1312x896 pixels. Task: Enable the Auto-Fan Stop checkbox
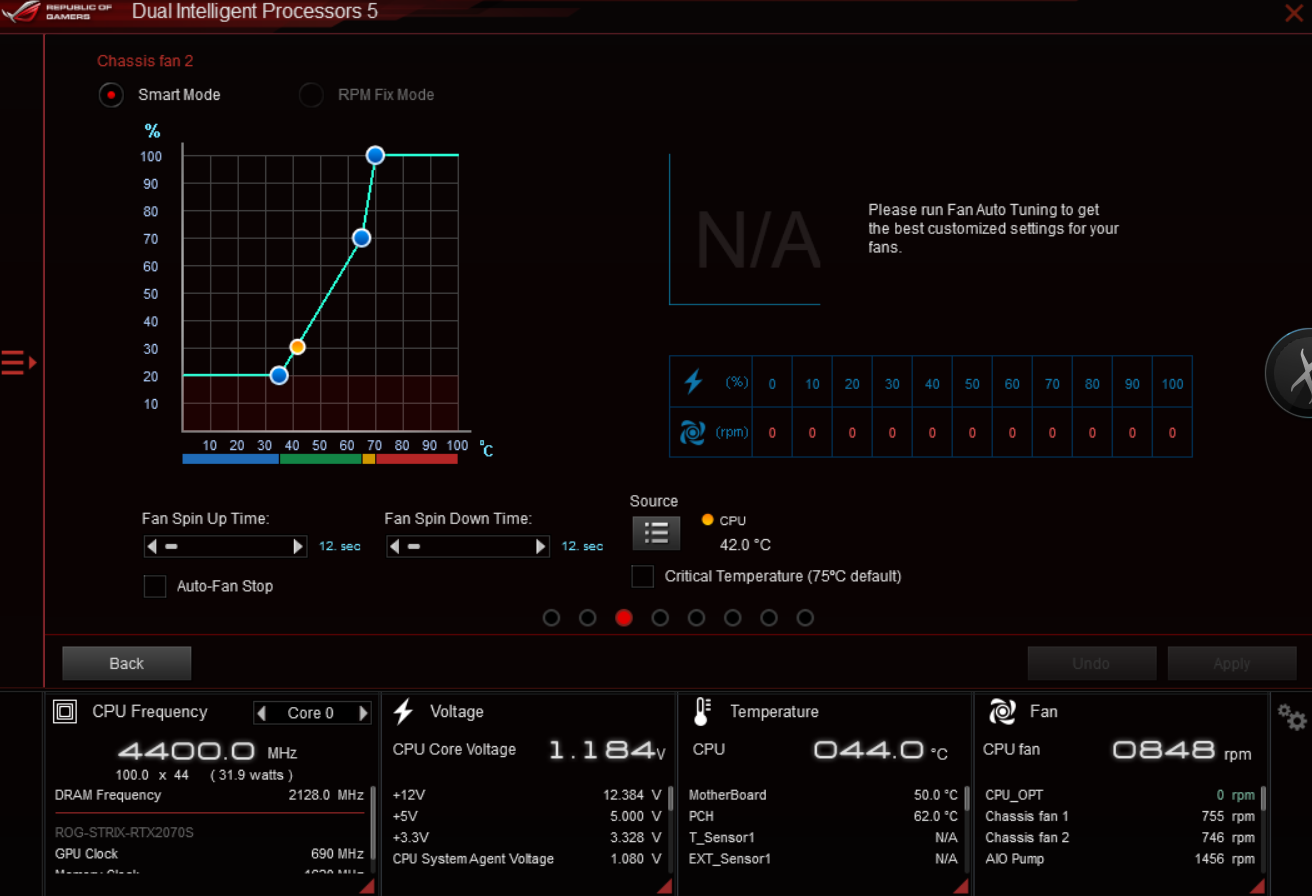point(155,586)
